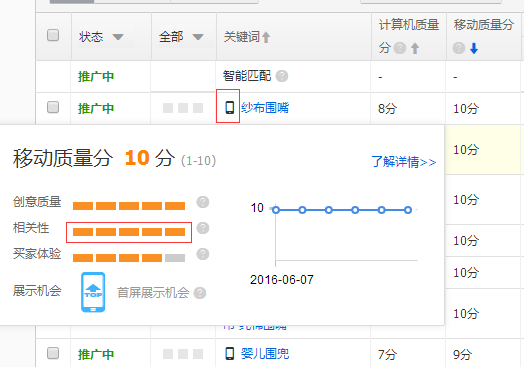The width and height of the screenshot is (524, 367).
Task: Click the 关键词 column header
Action: (x=242, y=37)
